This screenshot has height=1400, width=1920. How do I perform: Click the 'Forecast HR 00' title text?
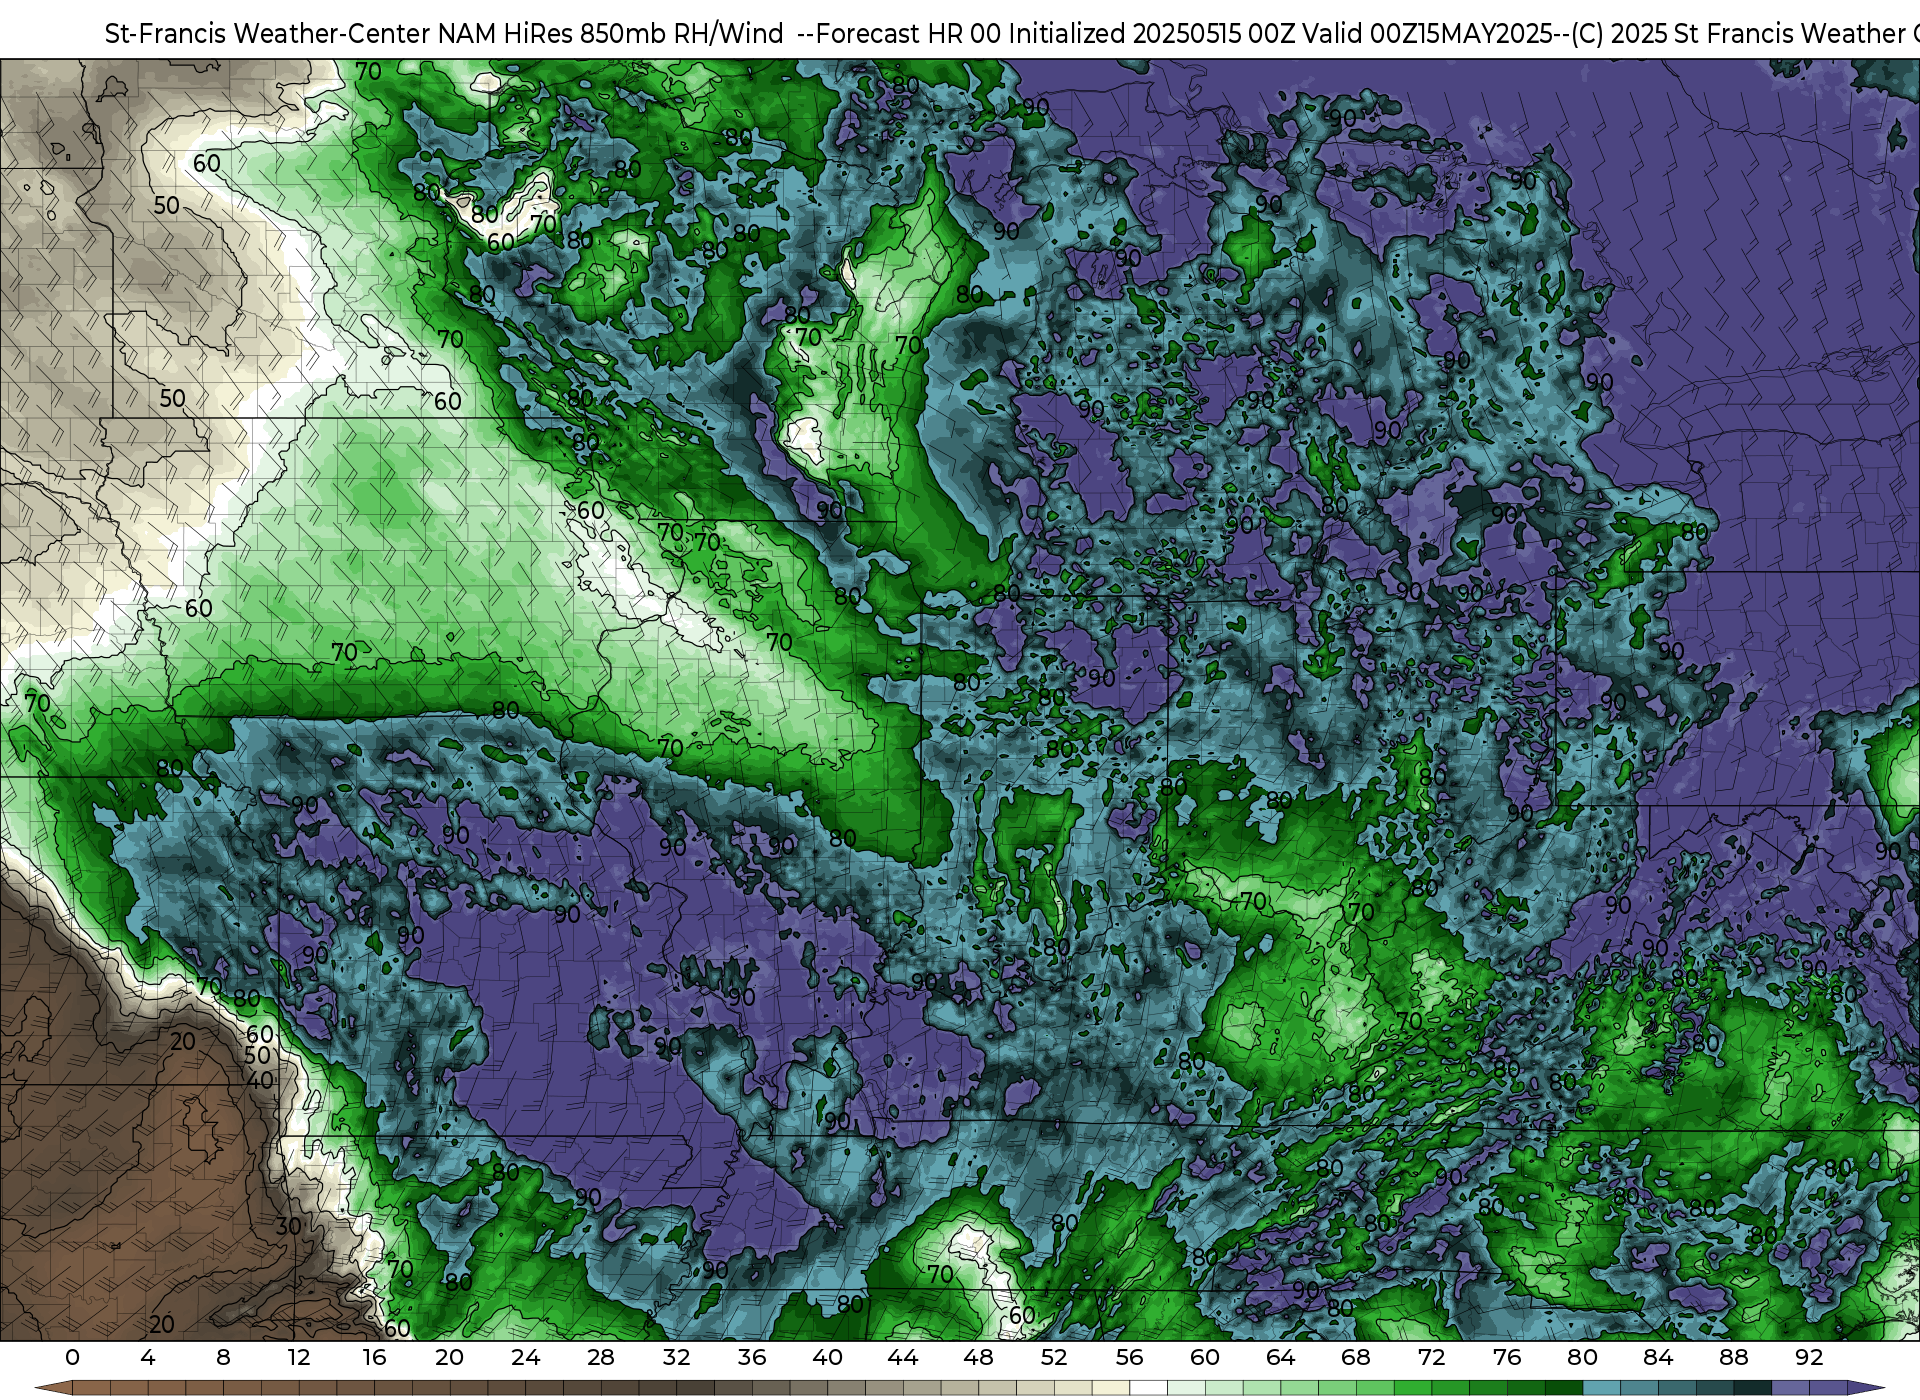(x=908, y=34)
